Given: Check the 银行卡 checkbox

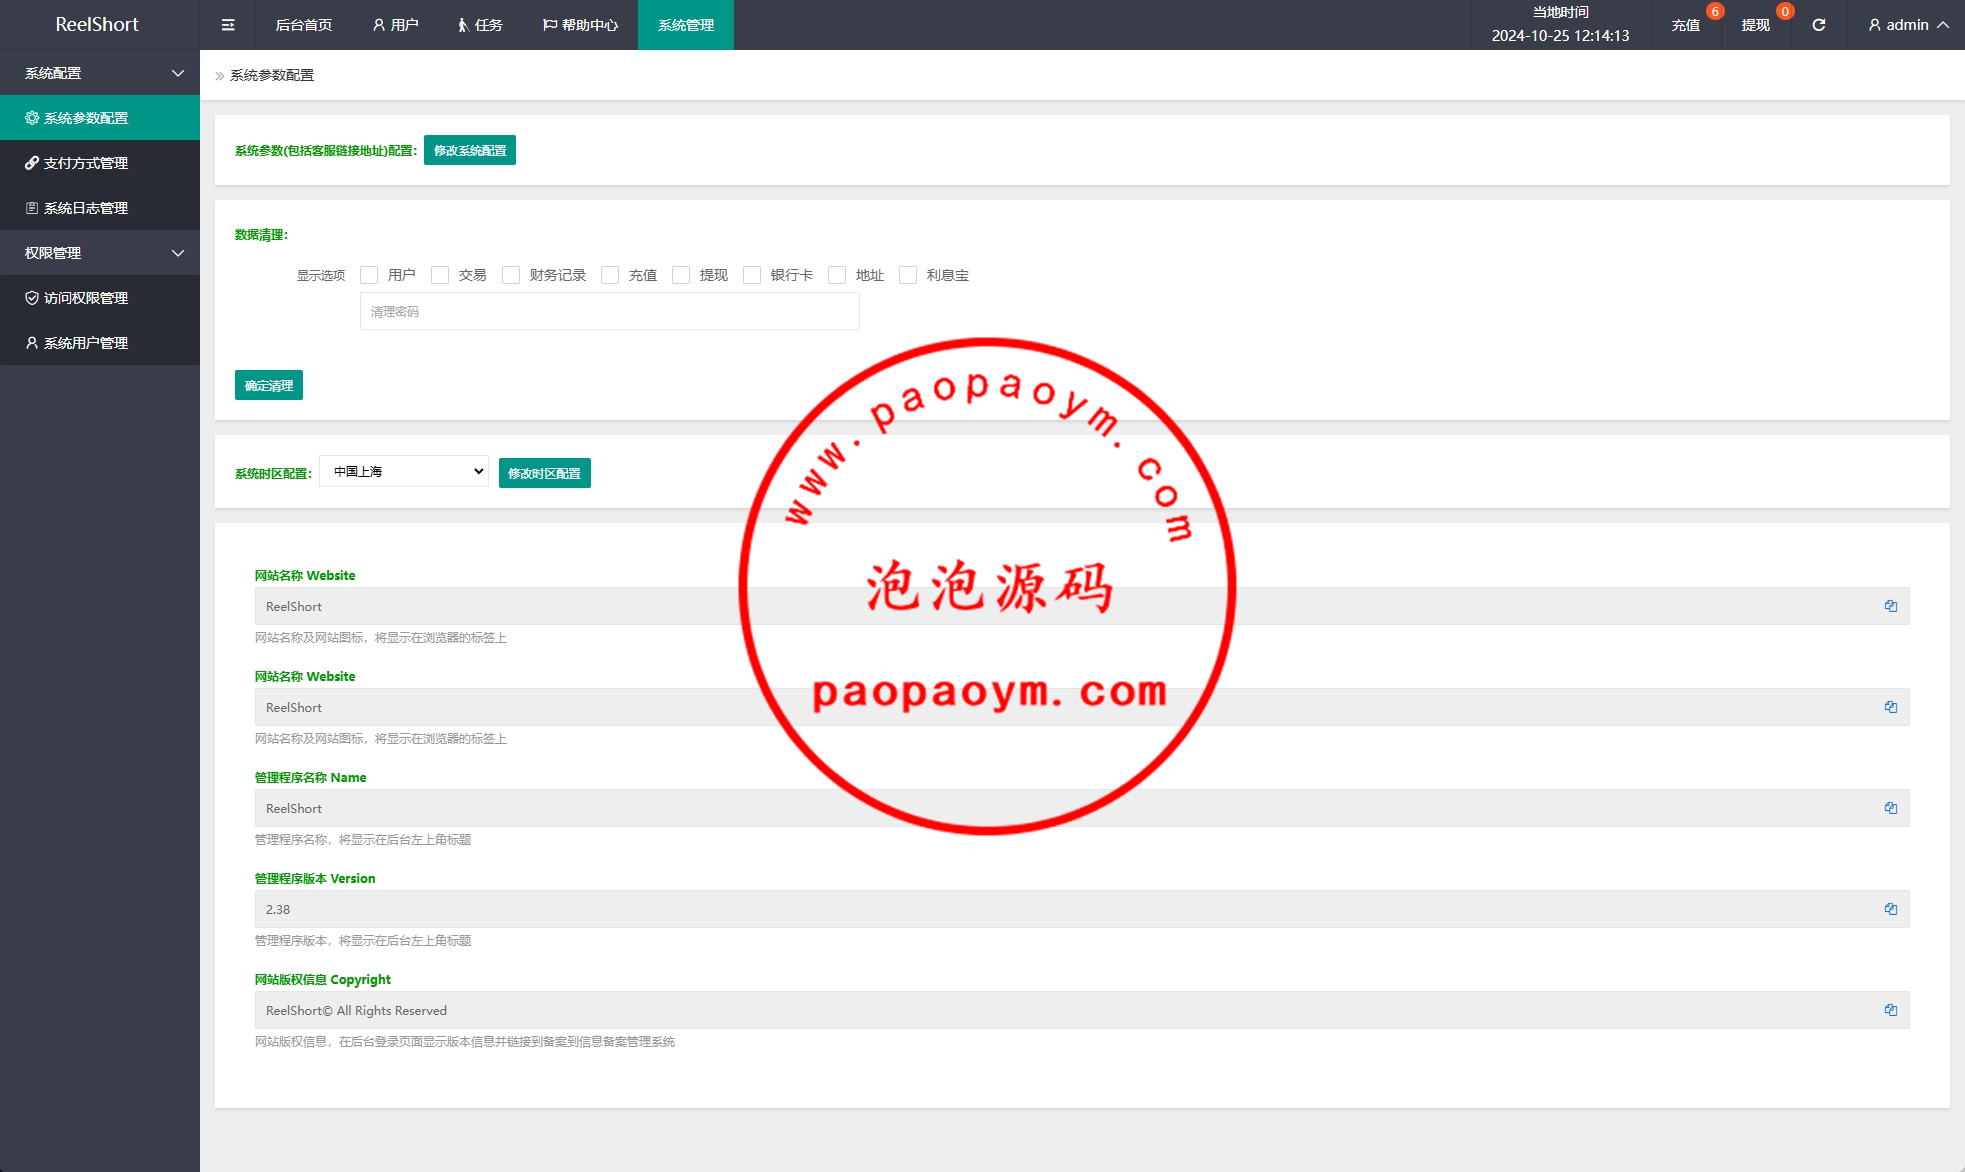Looking at the screenshot, I should 752,275.
